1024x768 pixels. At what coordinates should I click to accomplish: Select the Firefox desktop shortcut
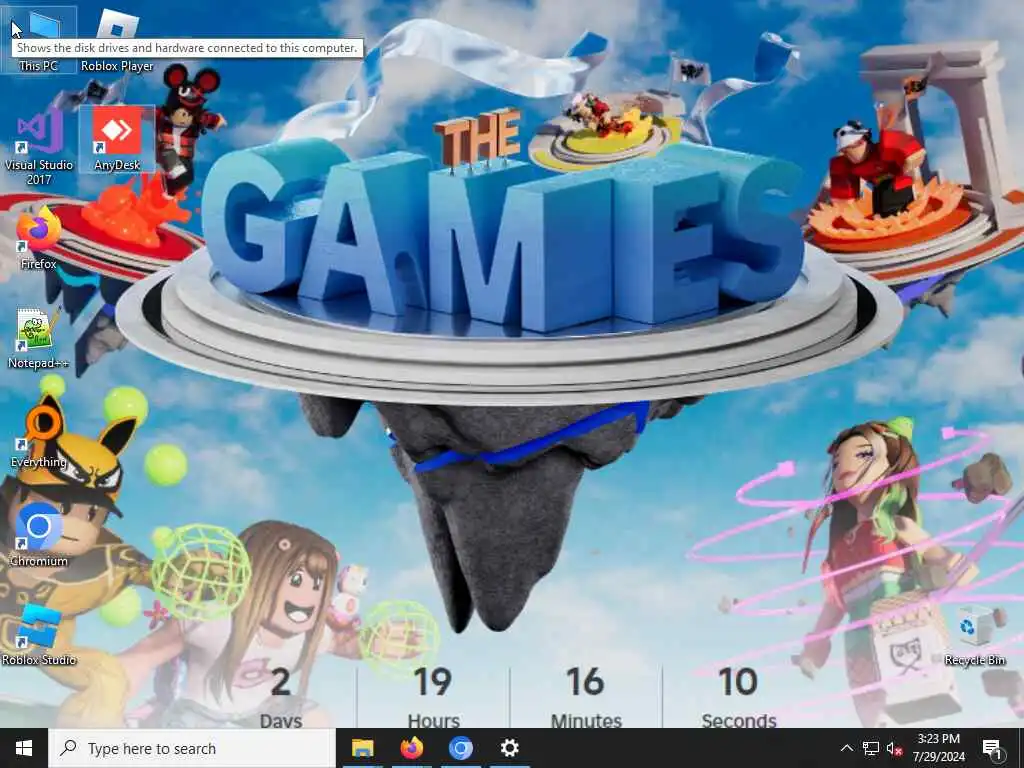(39, 238)
